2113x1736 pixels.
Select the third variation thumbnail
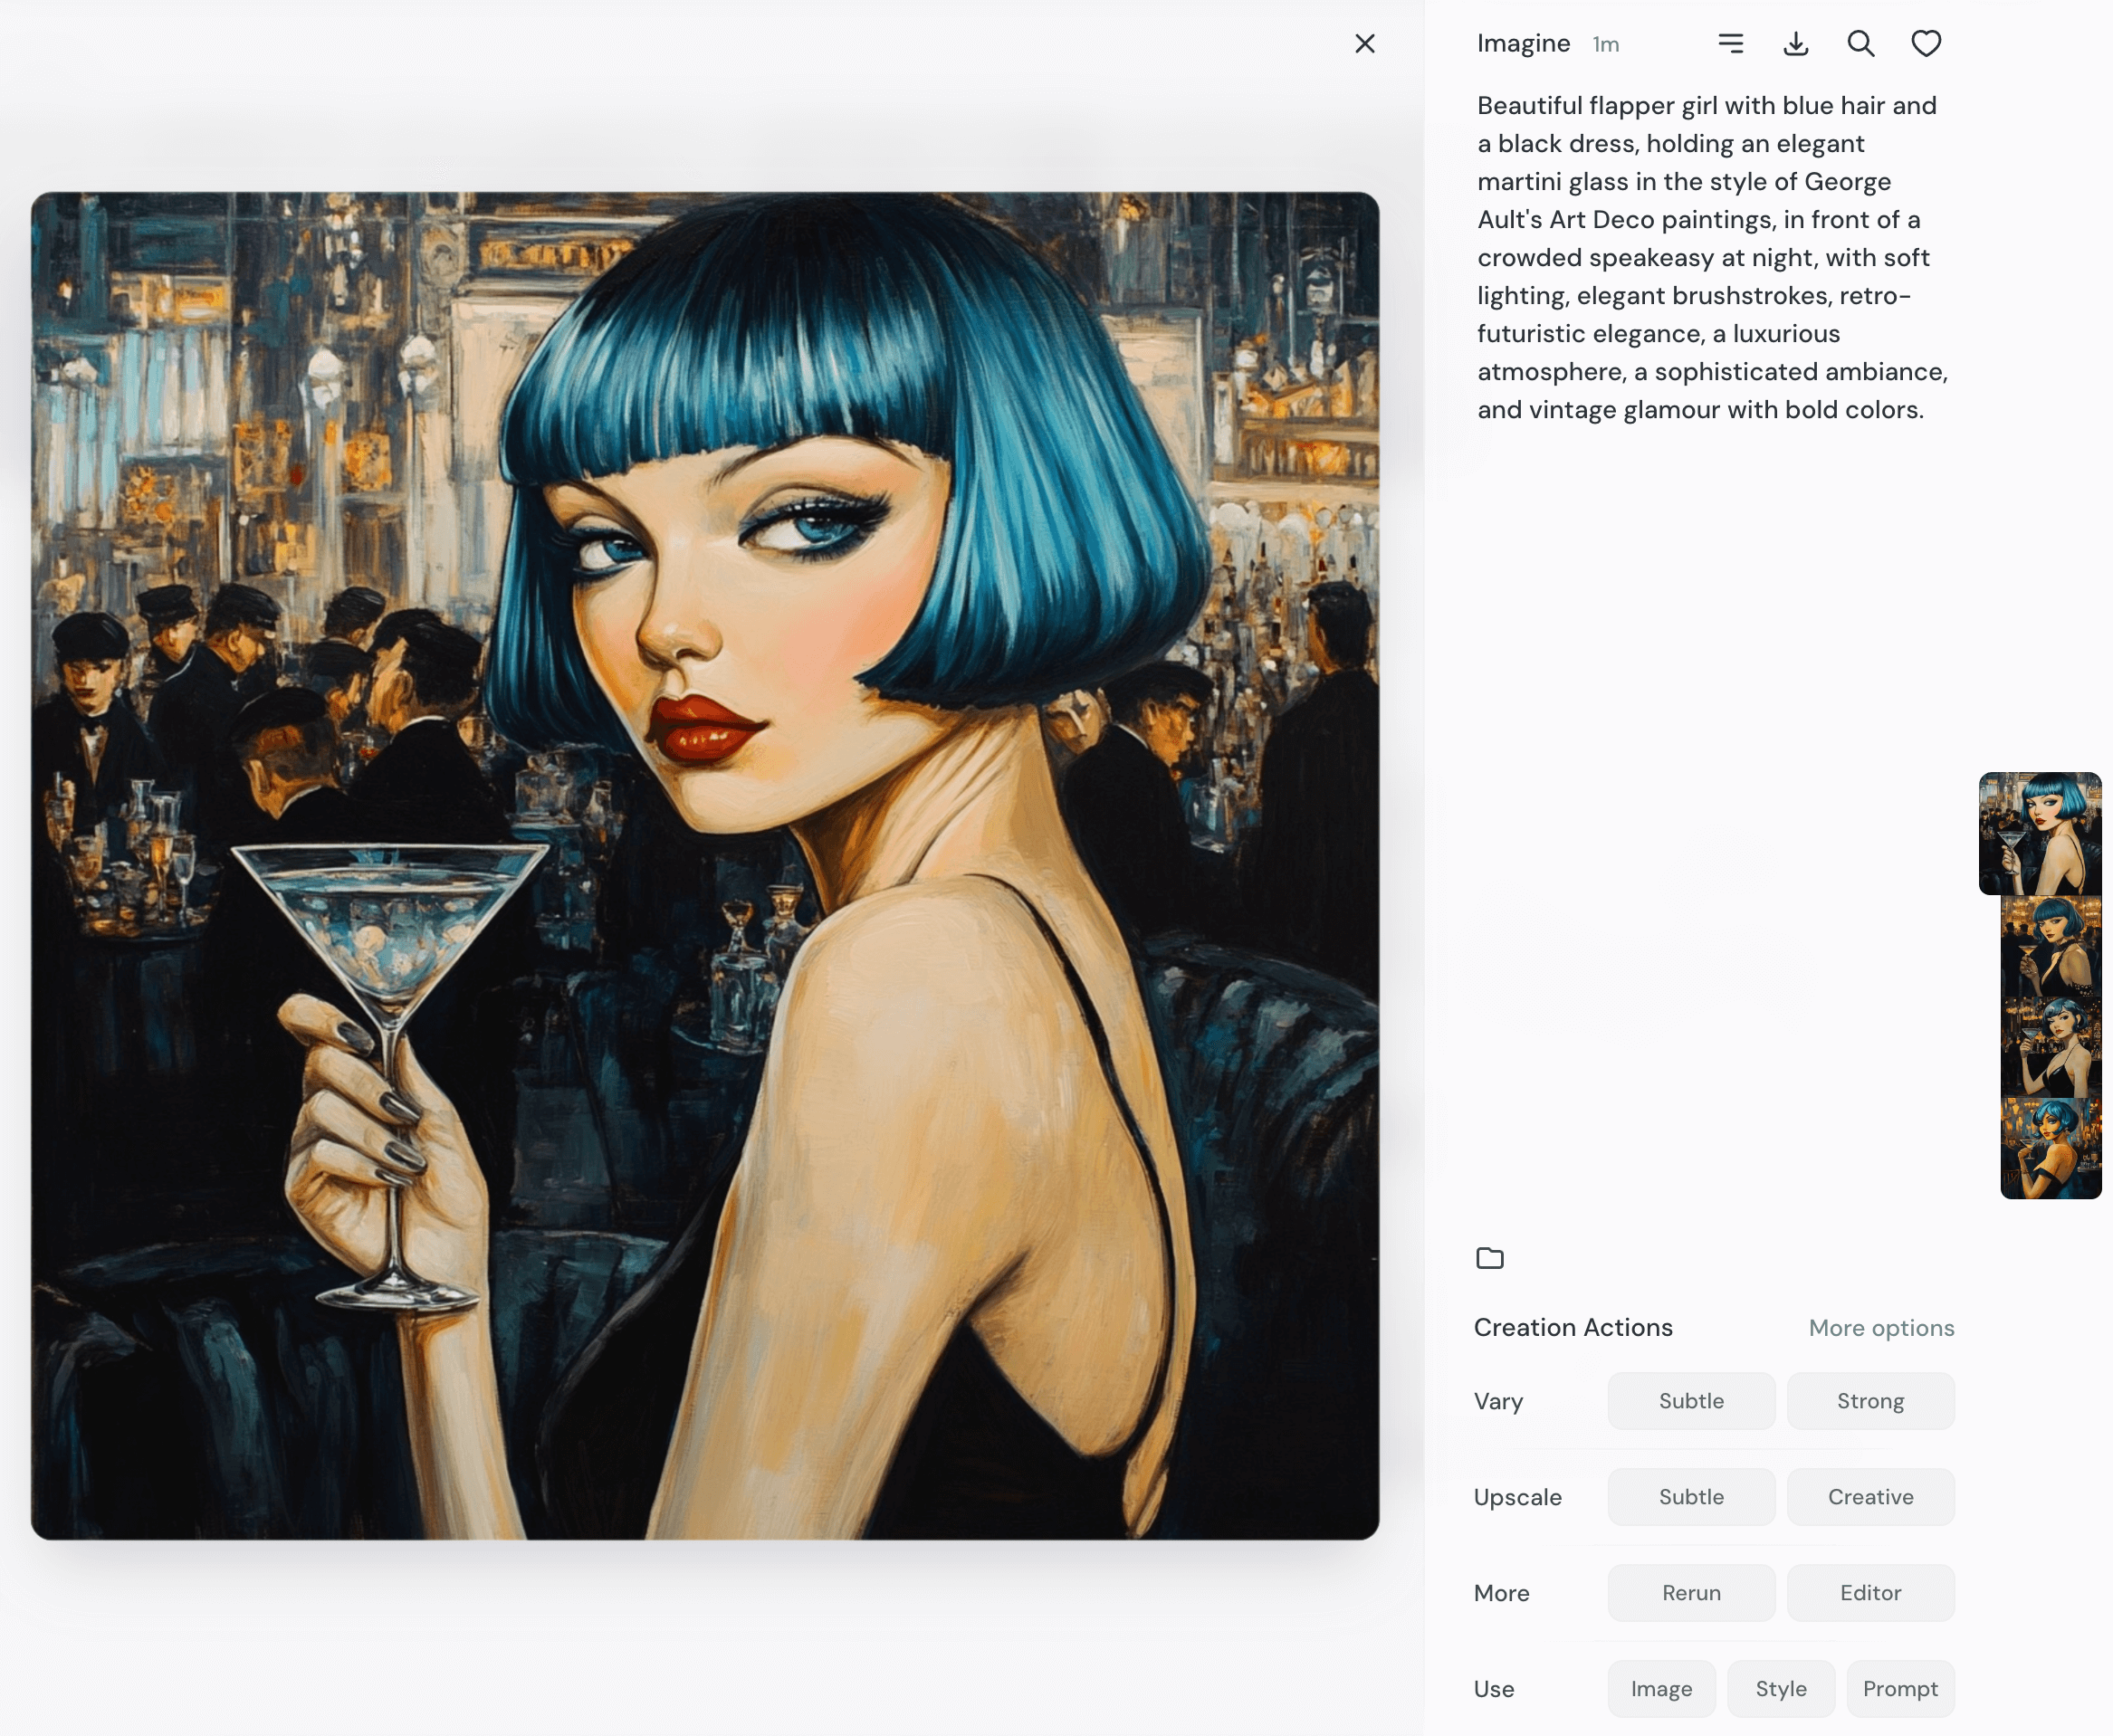2050,1047
